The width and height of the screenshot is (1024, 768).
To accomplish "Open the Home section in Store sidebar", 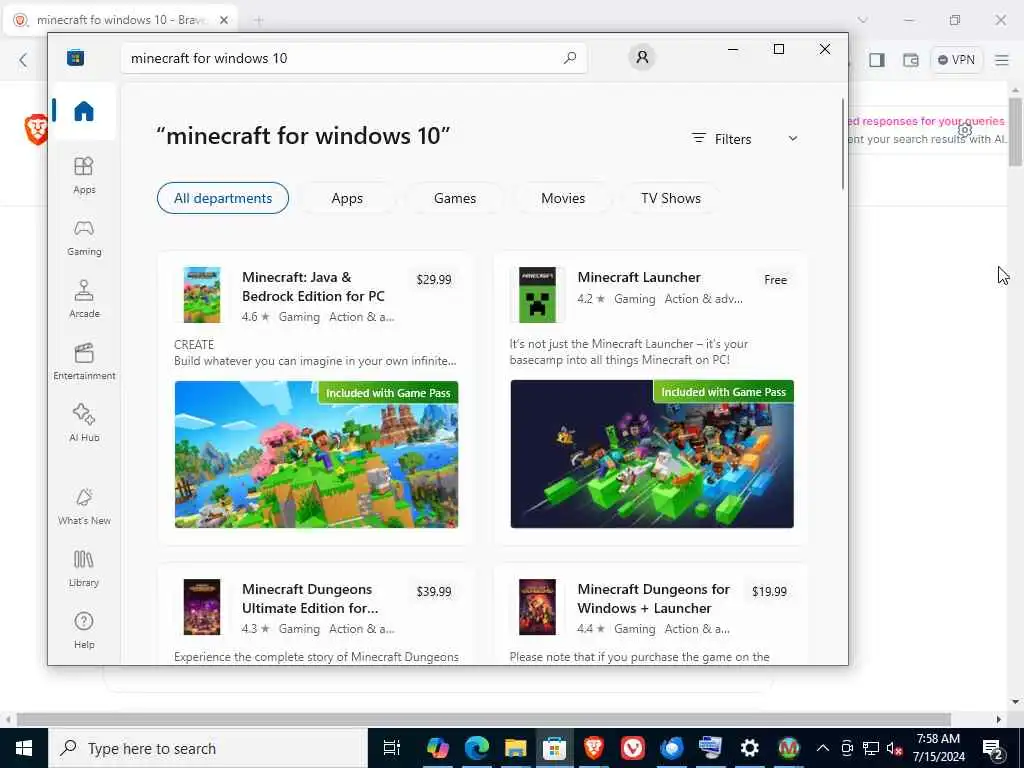I will (84, 111).
